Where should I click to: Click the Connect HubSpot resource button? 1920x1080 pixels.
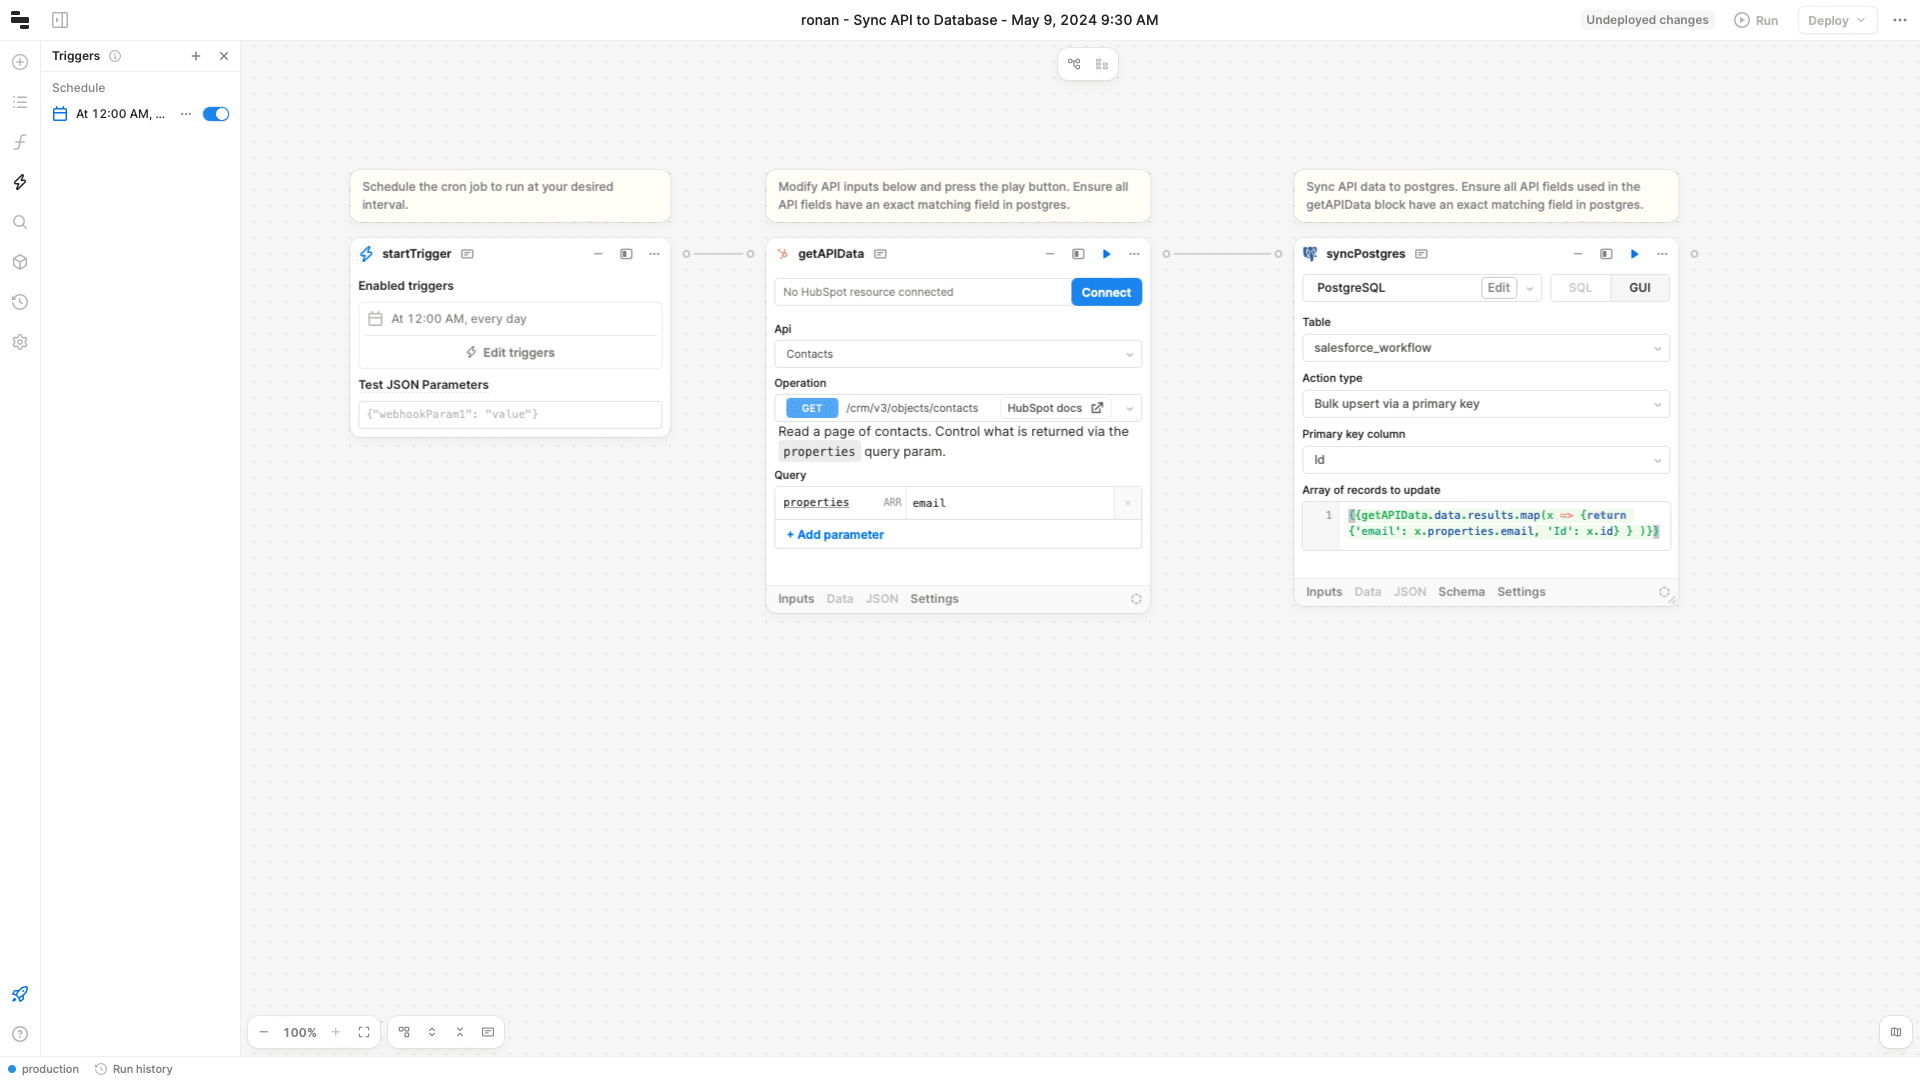[1106, 292]
